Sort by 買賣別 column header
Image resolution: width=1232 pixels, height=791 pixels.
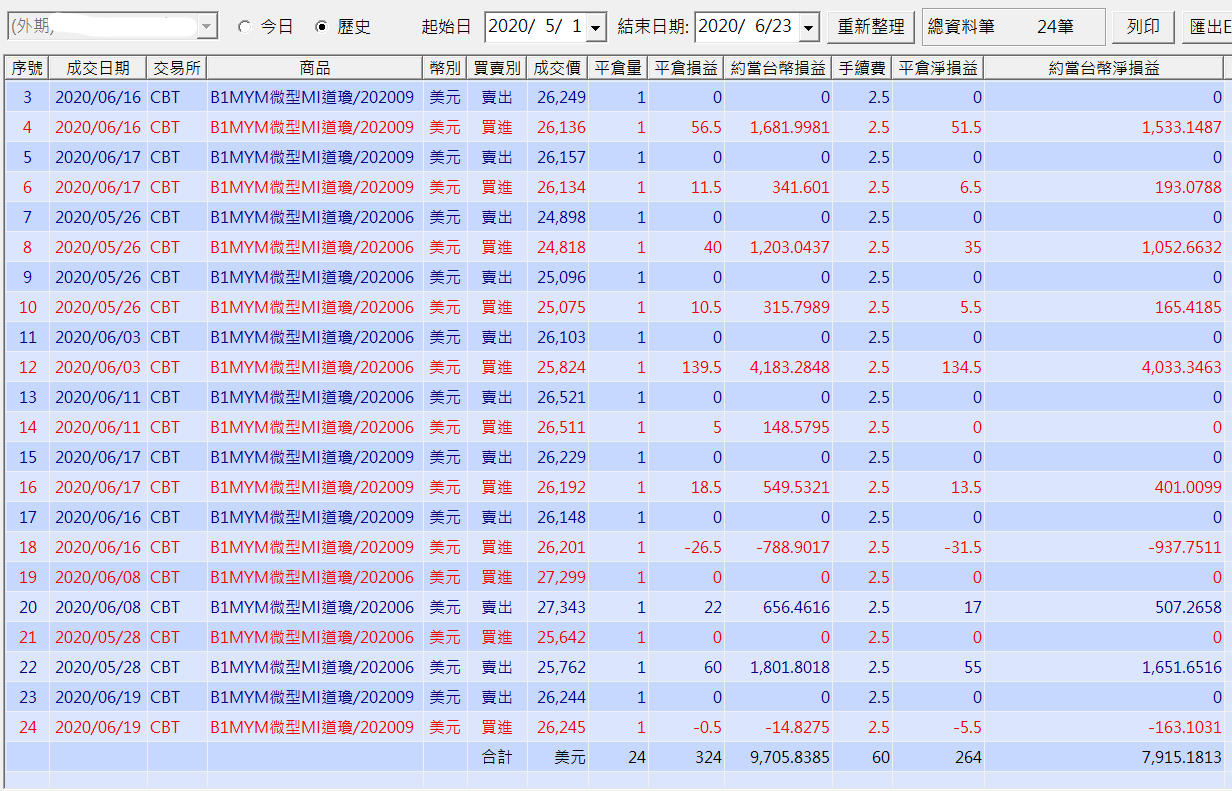click(x=497, y=68)
